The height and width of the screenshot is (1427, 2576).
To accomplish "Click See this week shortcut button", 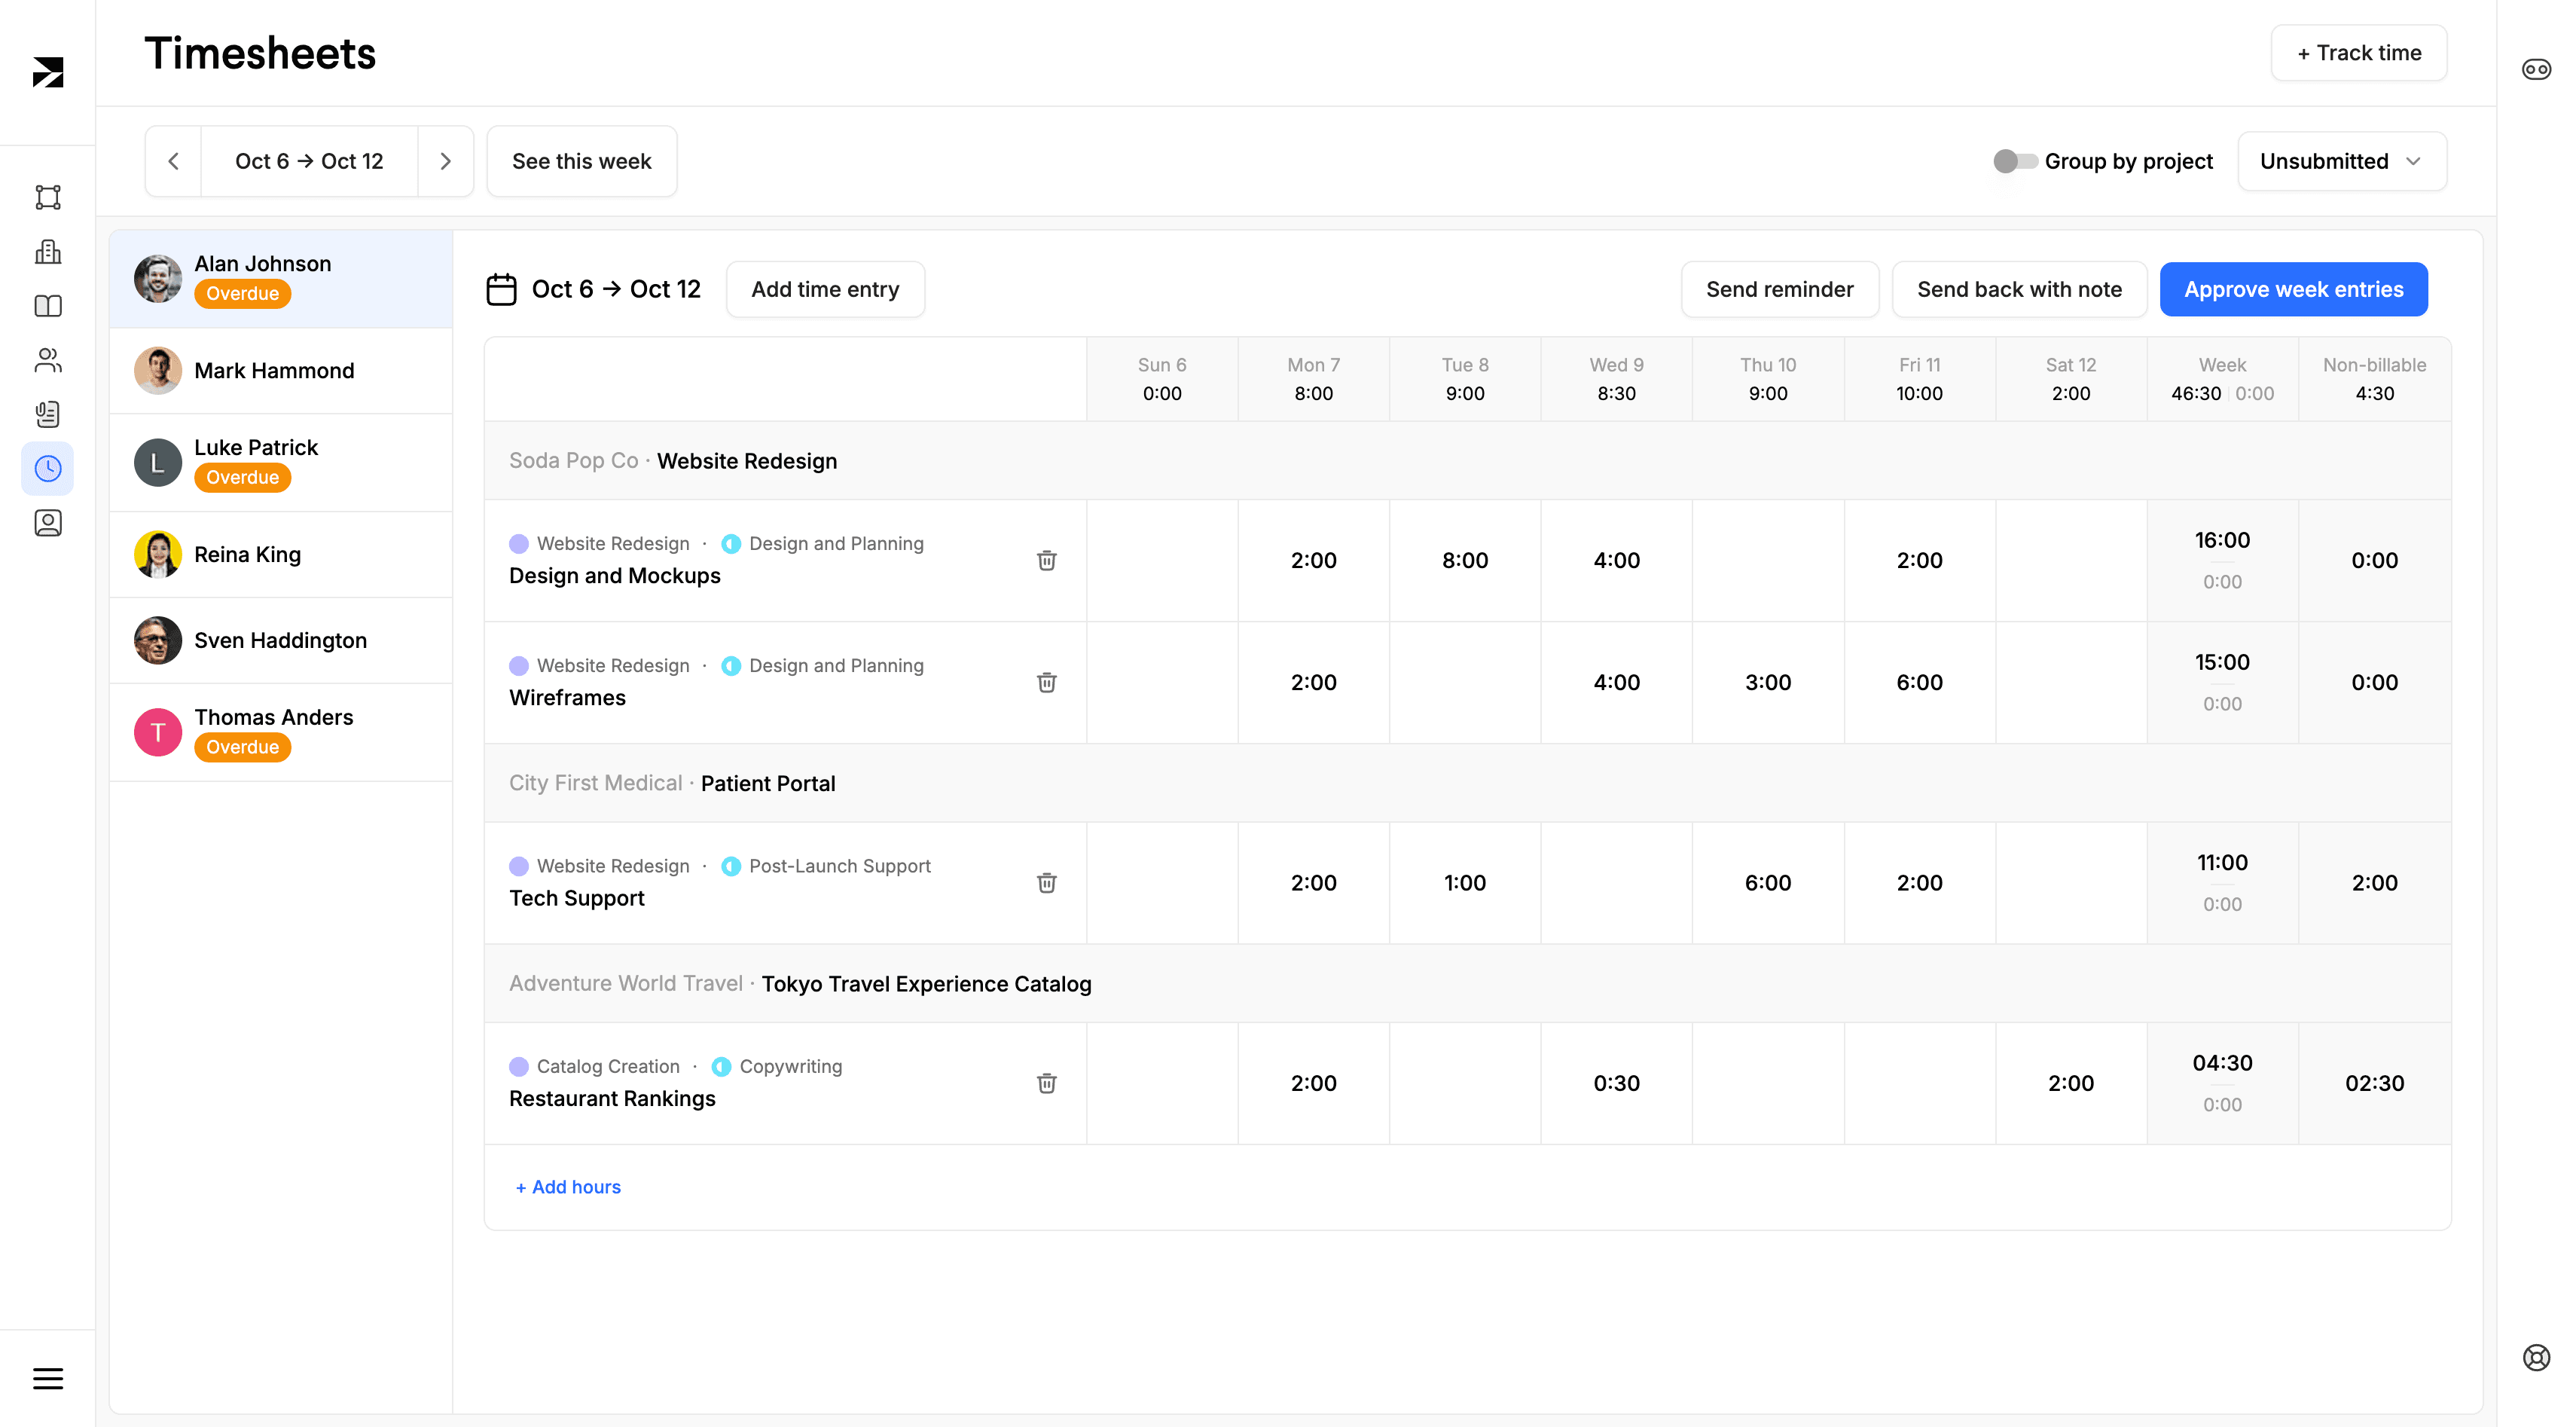I will coord(581,160).
